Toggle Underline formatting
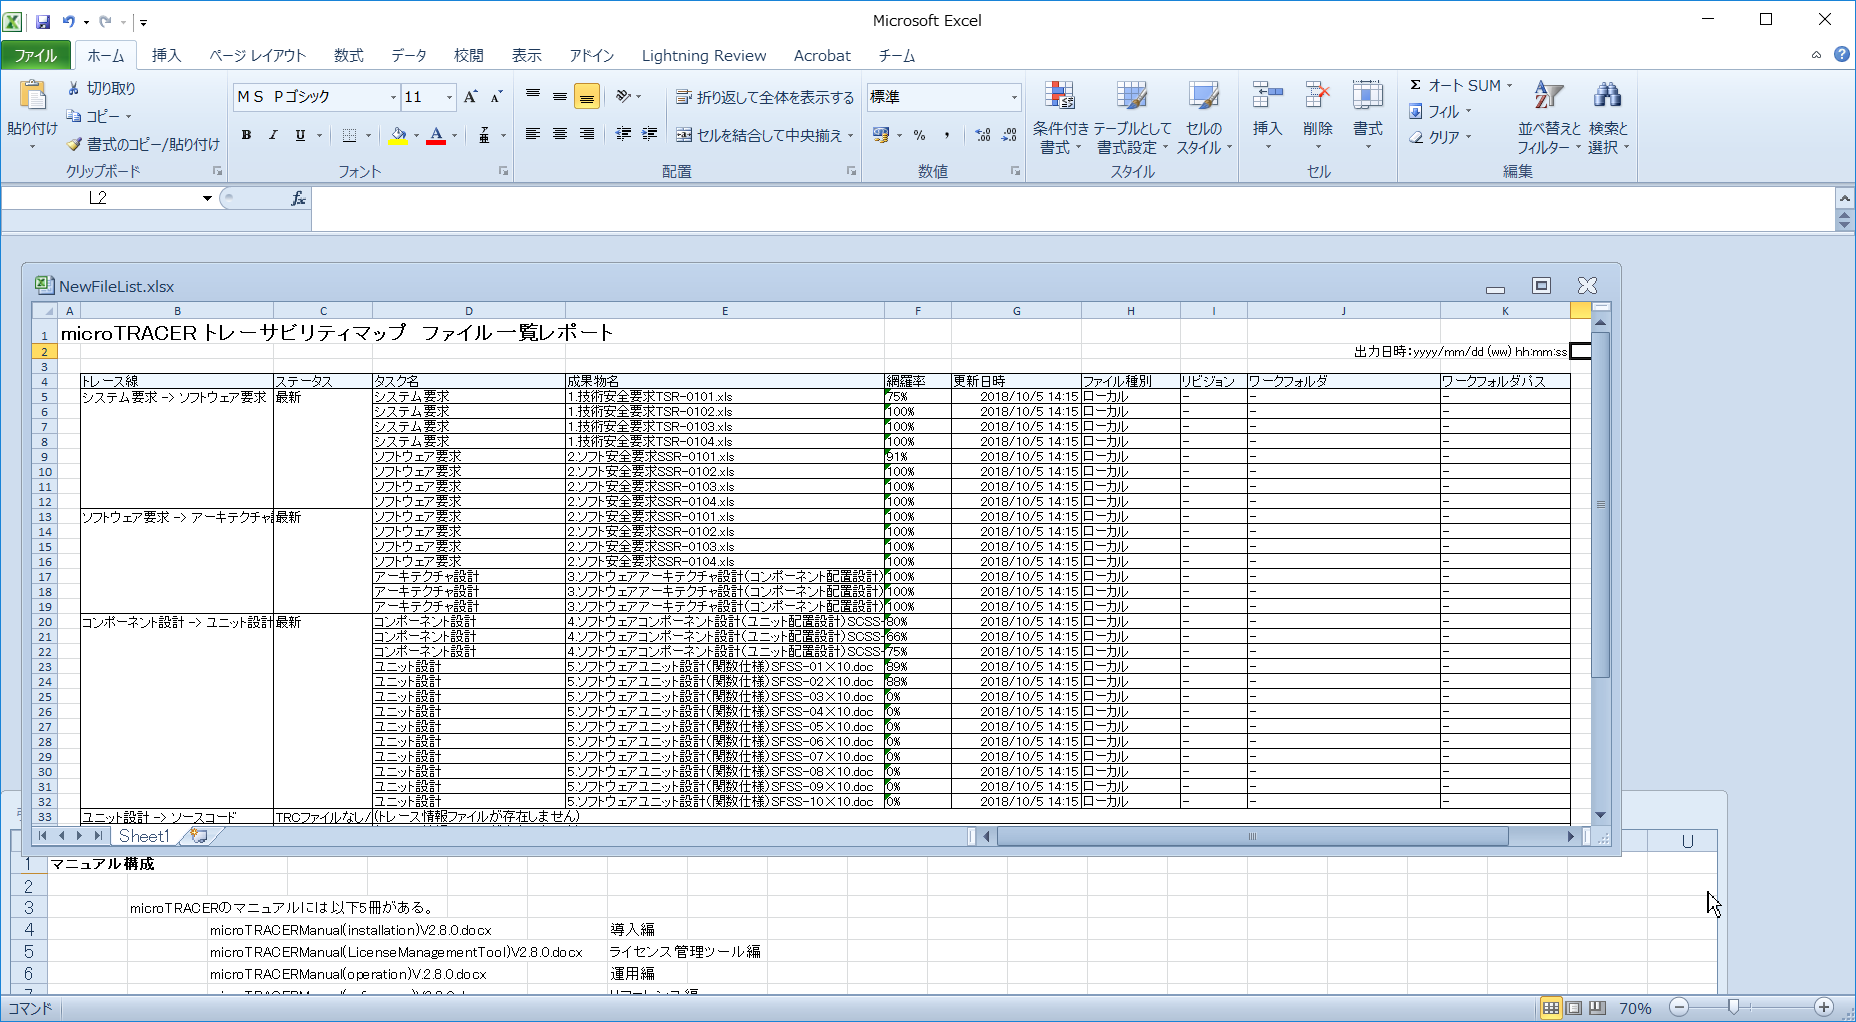This screenshot has height=1022, width=1856. [300, 135]
